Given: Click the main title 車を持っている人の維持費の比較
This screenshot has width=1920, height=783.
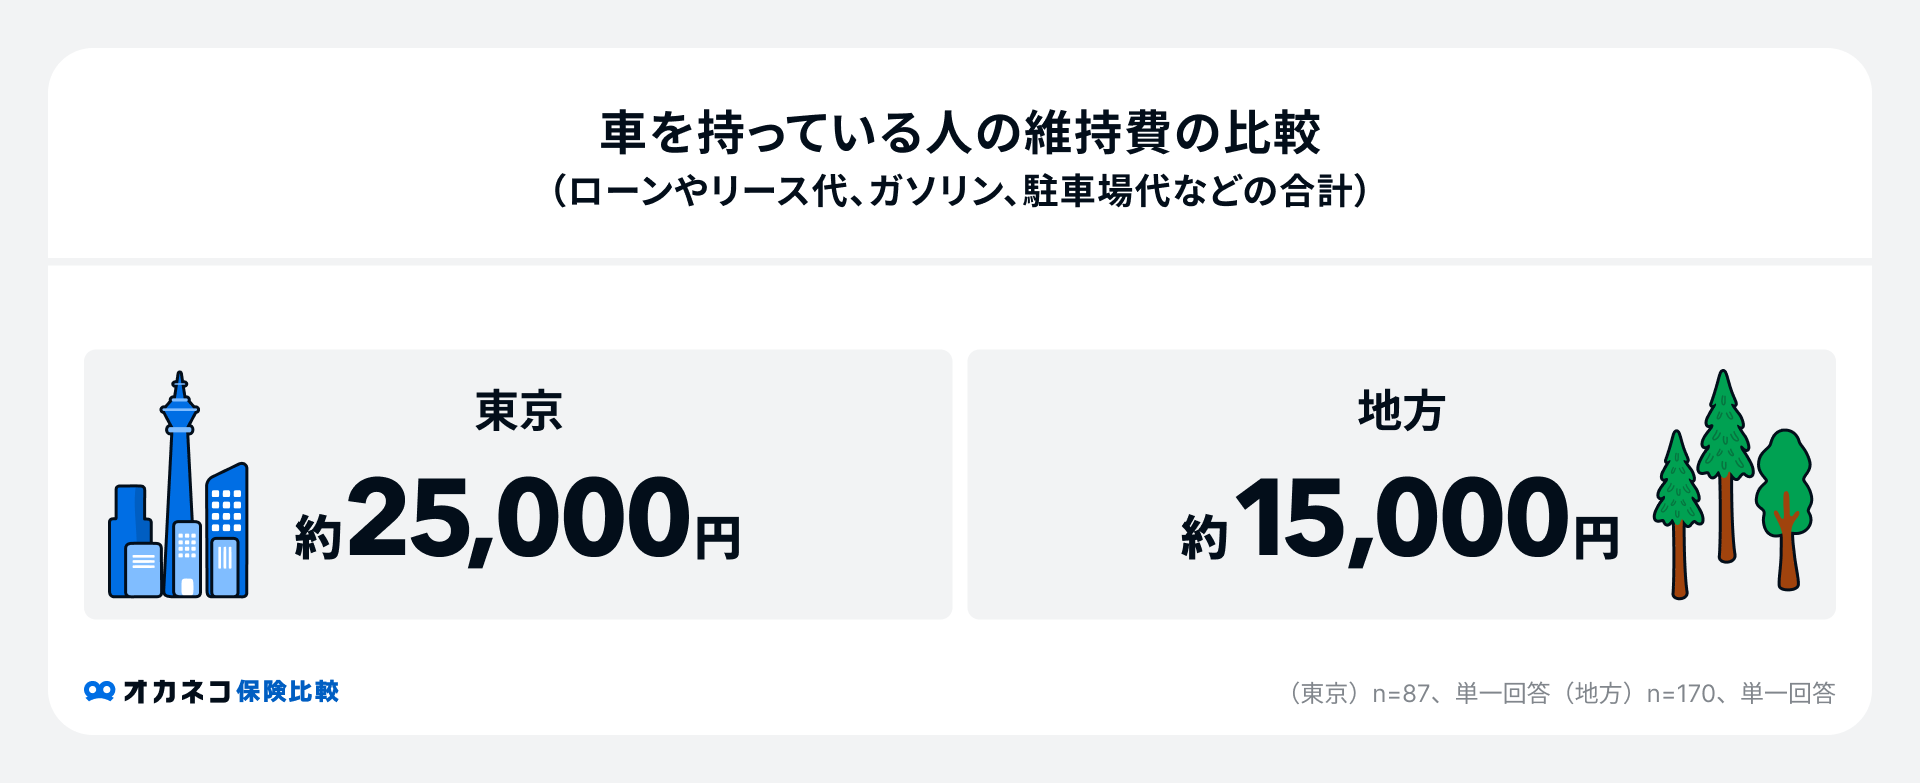Looking at the screenshot, I should coord(960,133).
